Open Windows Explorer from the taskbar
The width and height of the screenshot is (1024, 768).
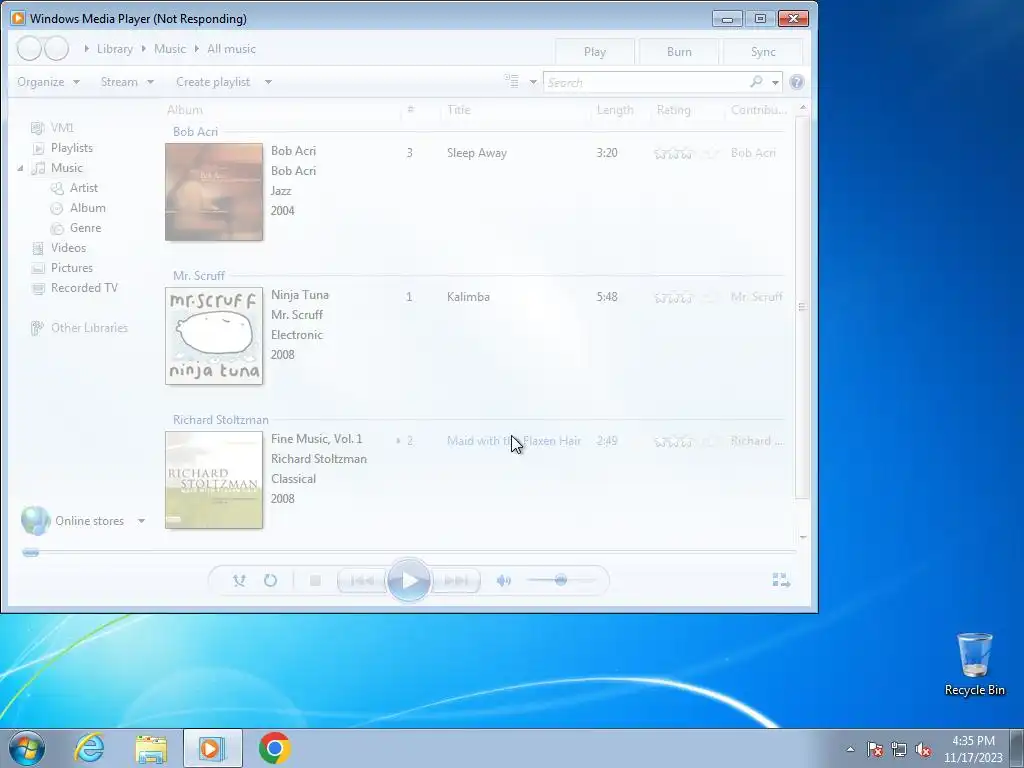click(151, 748)
